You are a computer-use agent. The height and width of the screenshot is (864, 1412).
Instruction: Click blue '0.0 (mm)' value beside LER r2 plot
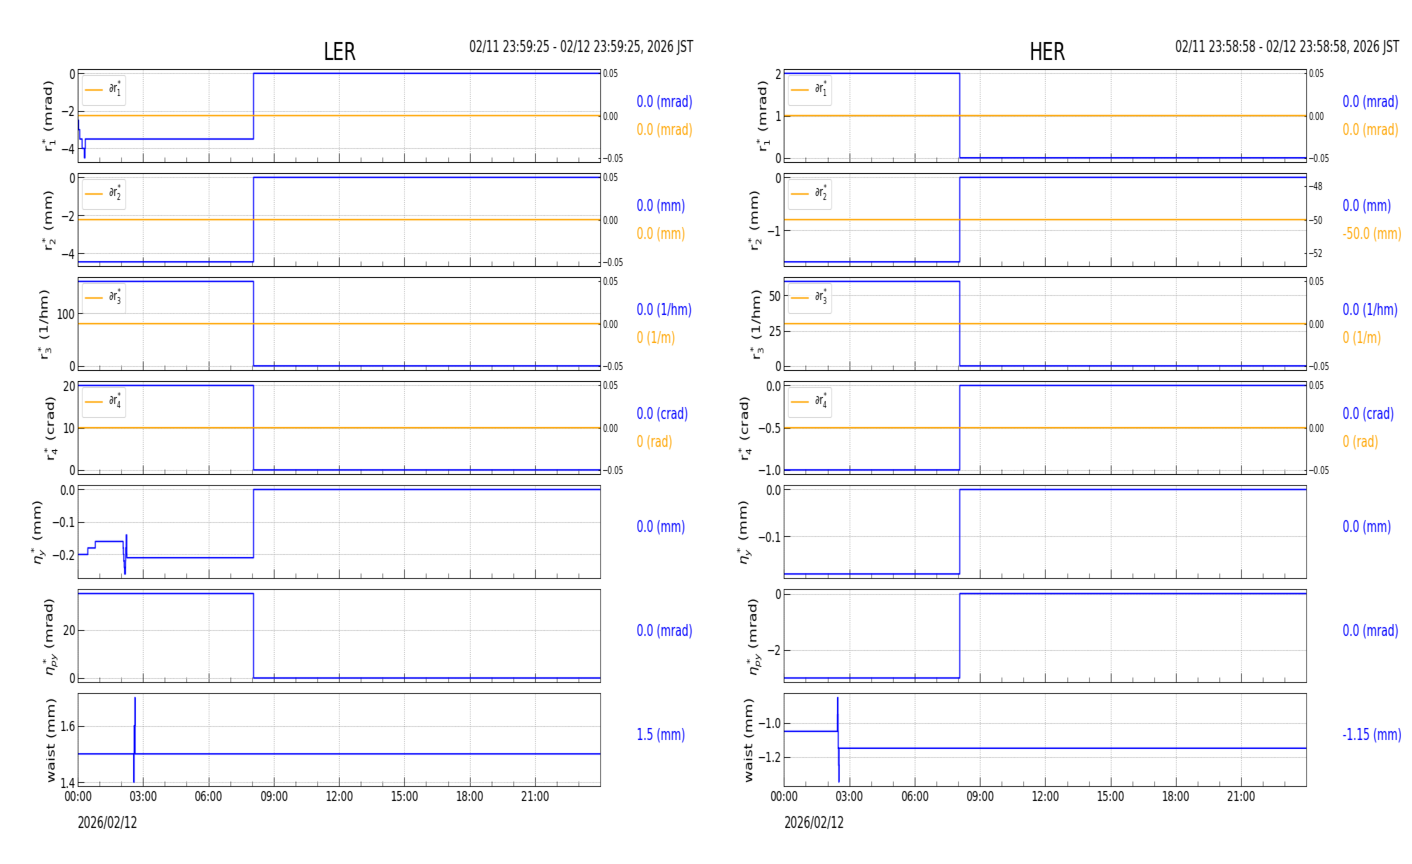coord(661,206)
